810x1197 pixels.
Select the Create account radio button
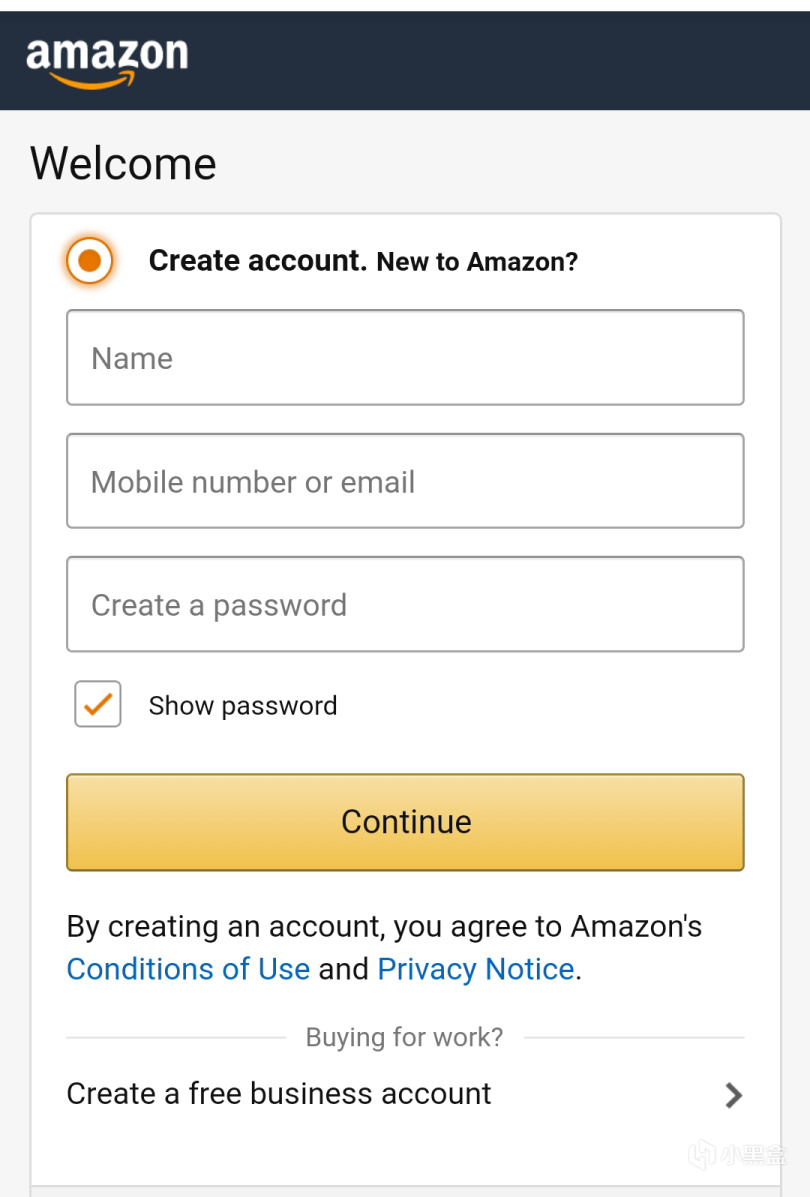[x=90, y=261]
